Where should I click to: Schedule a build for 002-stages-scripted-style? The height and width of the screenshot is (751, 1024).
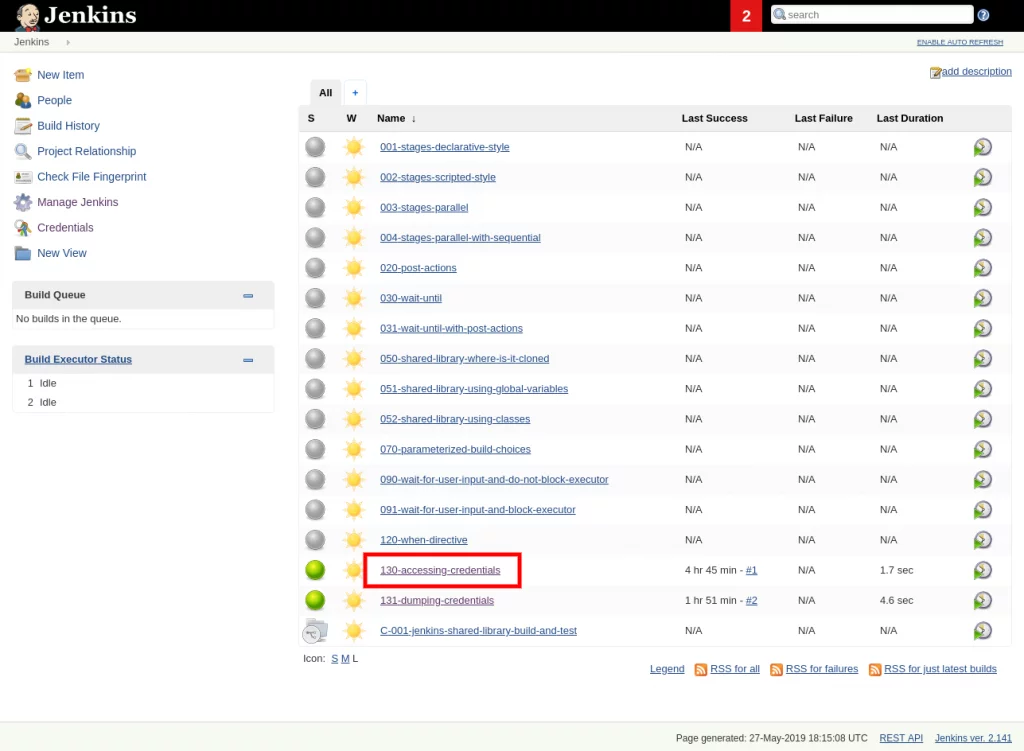coord(982,178)
